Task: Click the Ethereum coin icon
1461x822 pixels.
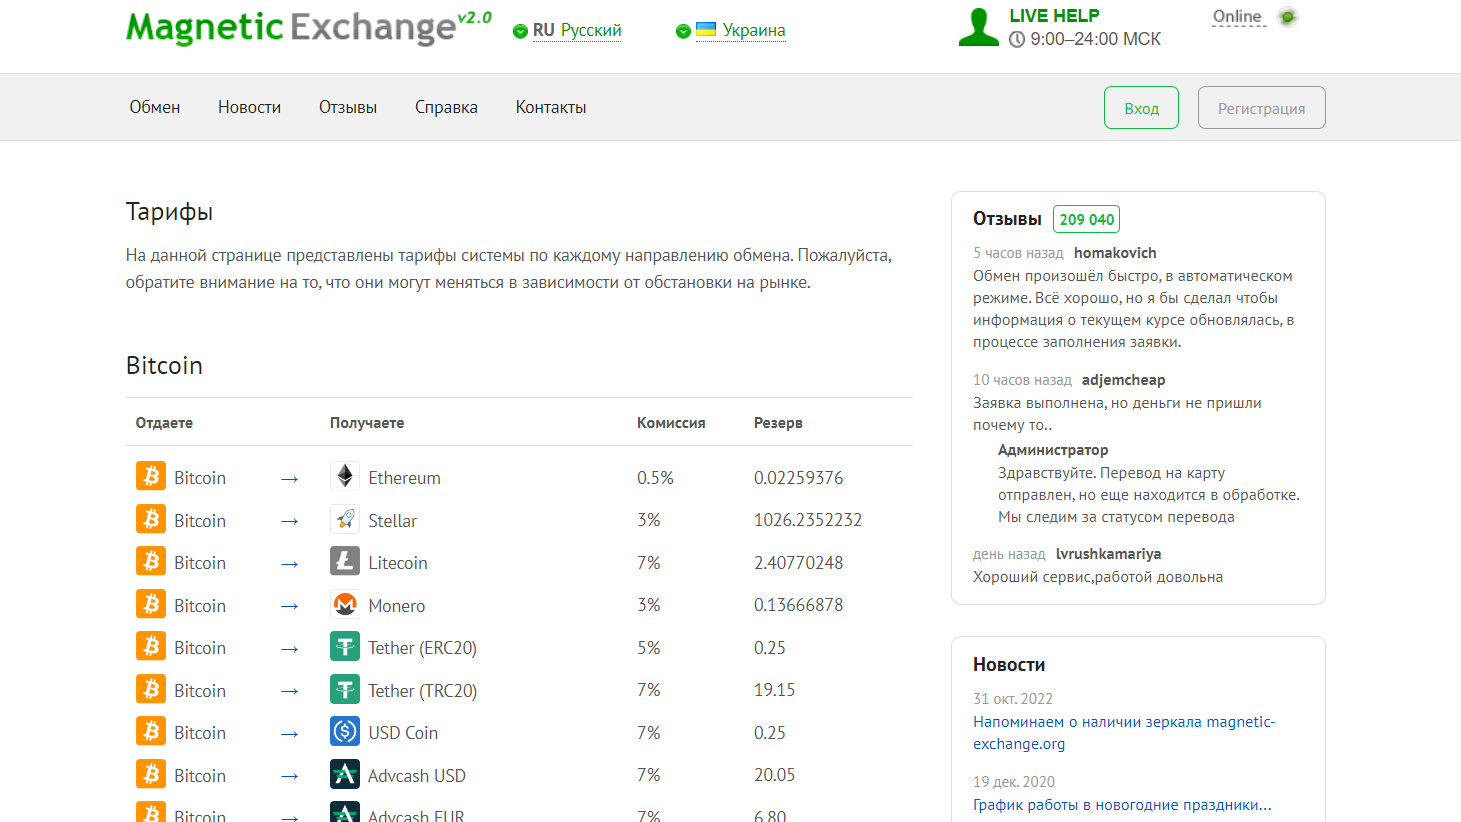Action: pos(345,476)
